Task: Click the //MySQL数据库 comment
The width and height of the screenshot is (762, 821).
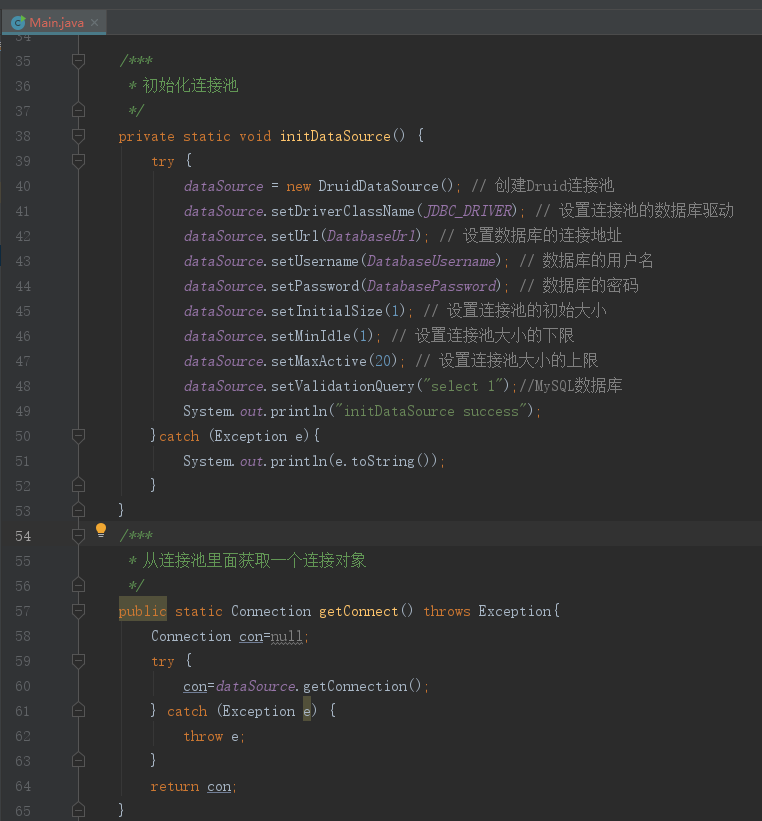Action: coord(571,386)
